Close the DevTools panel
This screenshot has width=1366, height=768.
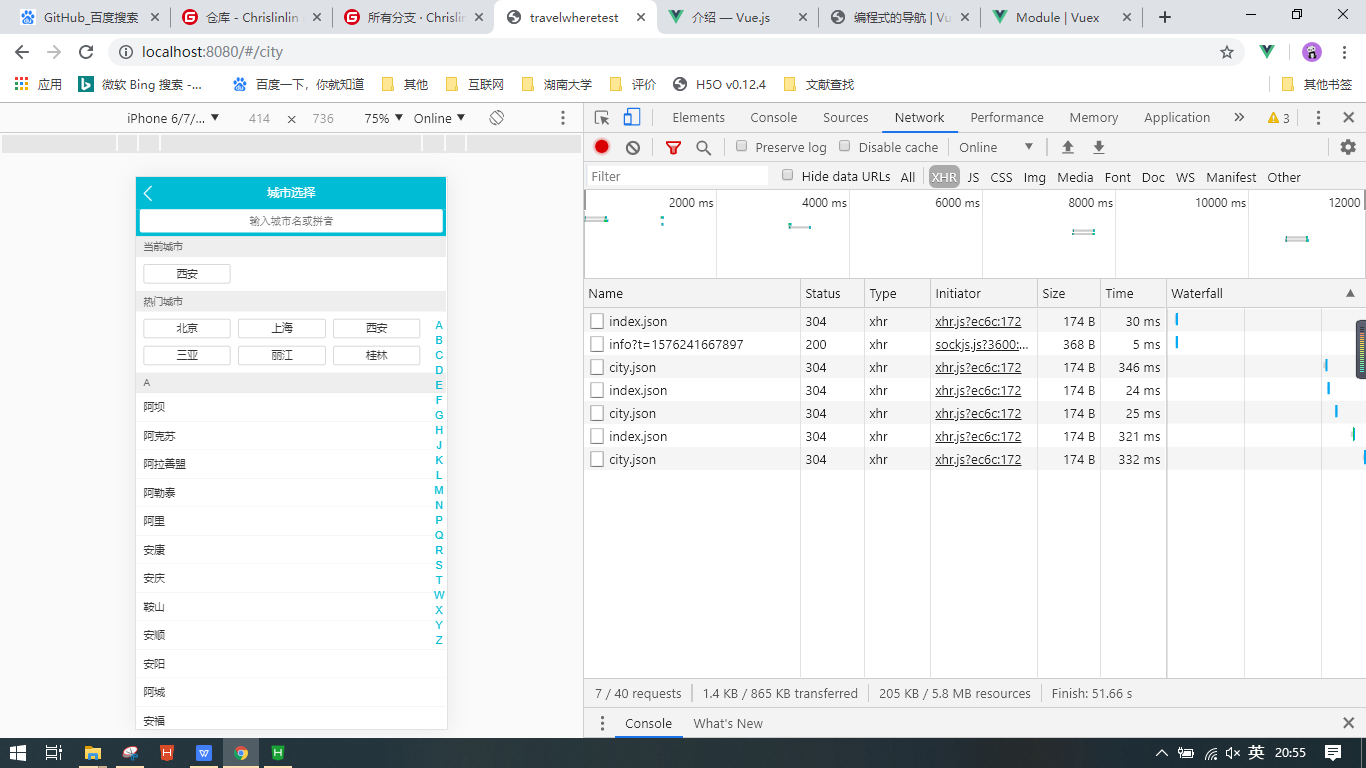[1348, 117]
